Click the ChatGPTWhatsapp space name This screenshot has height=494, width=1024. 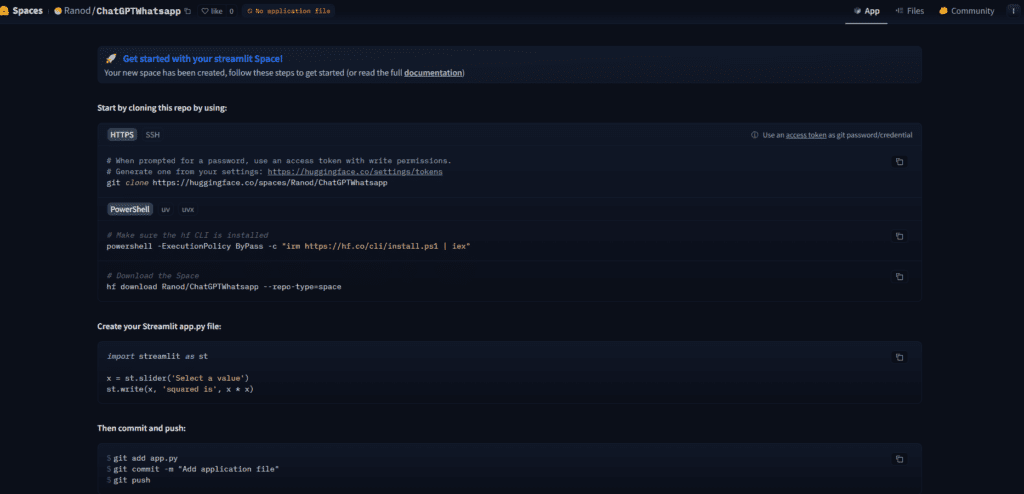coord(138,11)
